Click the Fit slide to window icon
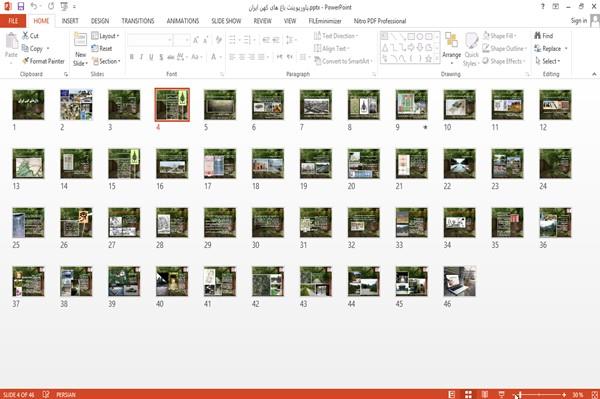600x399 pixels. point(595,394)
